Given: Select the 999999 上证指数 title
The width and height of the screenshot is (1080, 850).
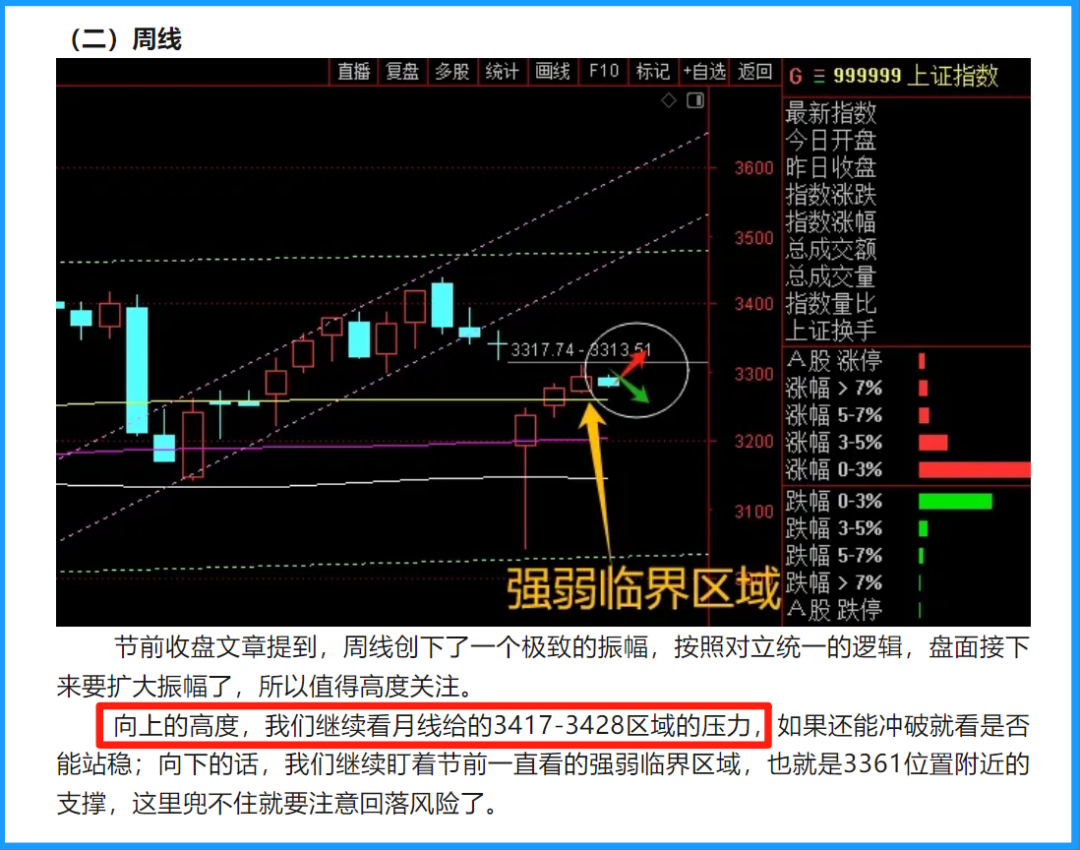Looking at the screenshot, I should 915,75.
